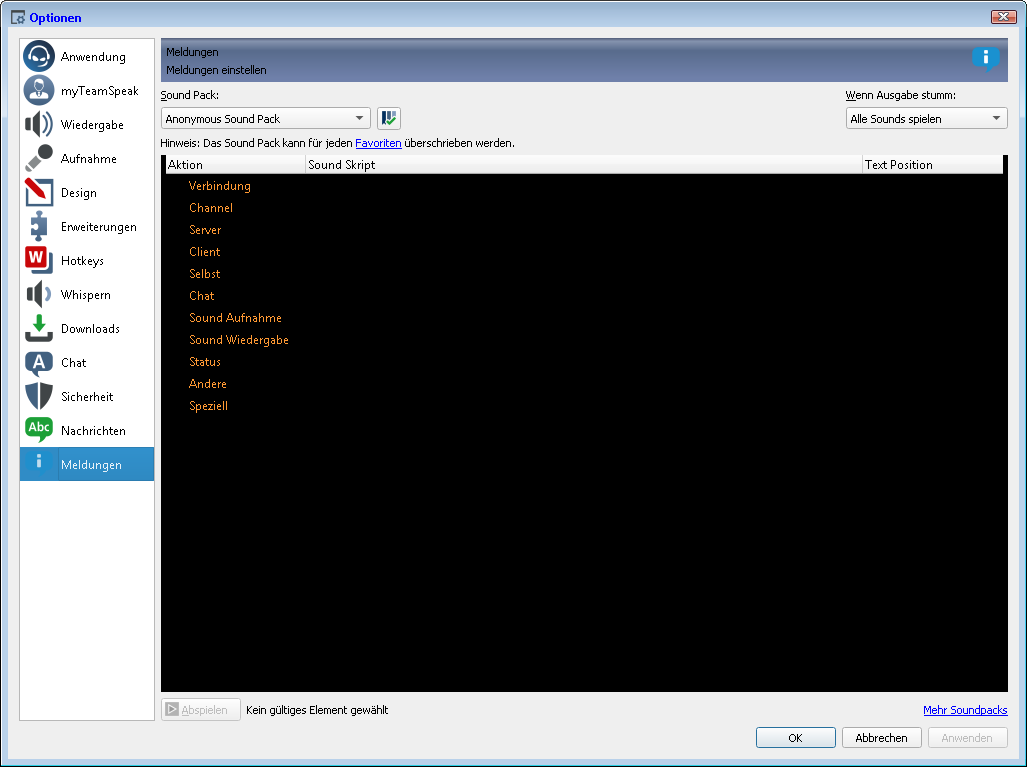Switch to the Aufnahme page
Viewport: 1027px width, 767px height.
pyautogui.click(x=87, y=159)
